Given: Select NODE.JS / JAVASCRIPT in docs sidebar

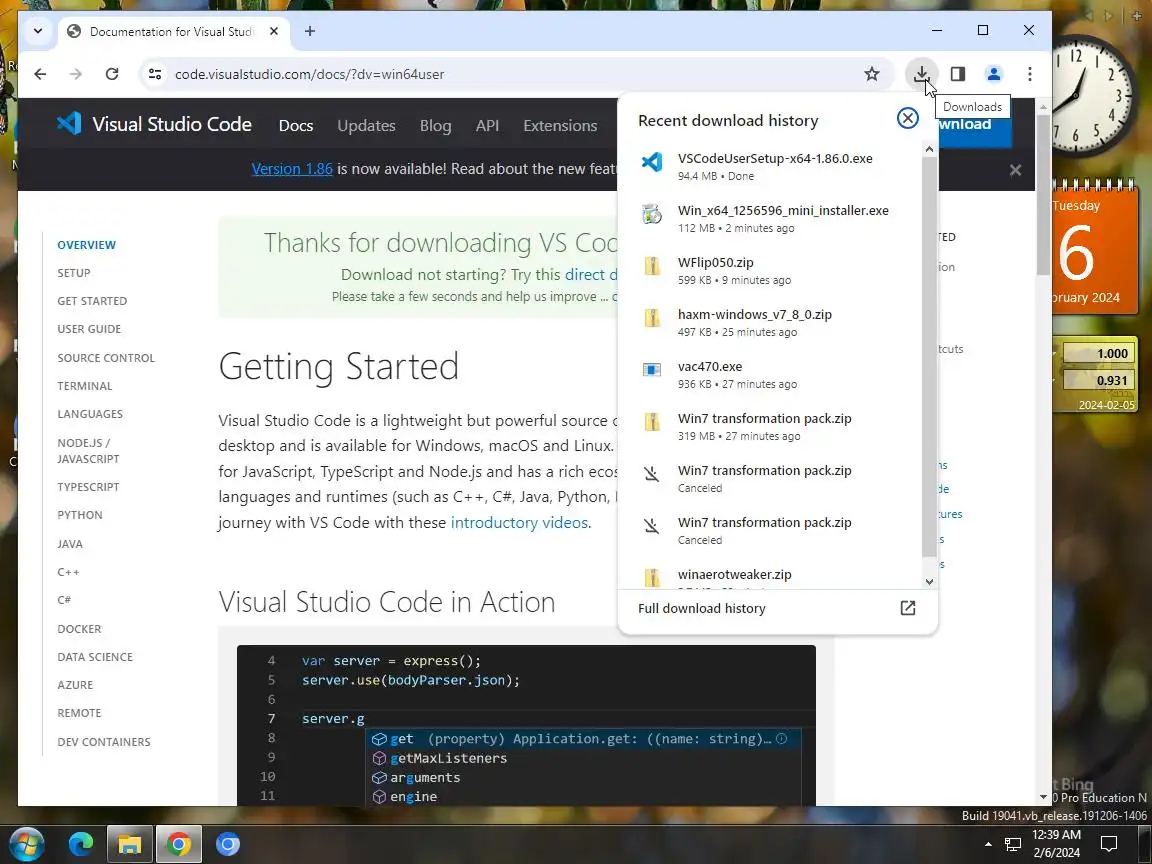Looking at the screenshot, I should coord(88,450).
